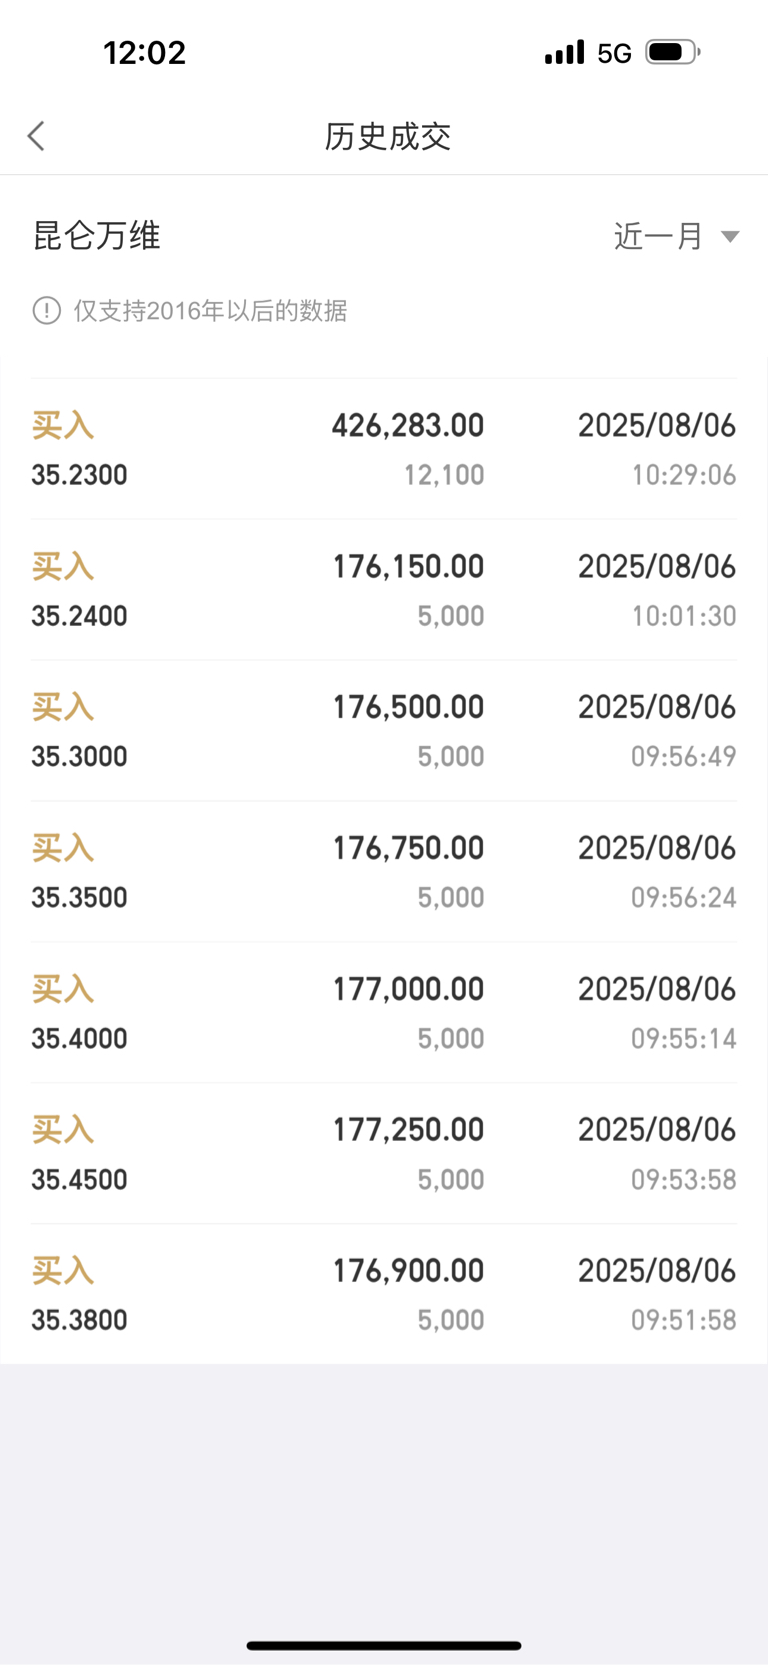Tap the battery status icon
768x1665 pixels.
[x=673, y=52]
